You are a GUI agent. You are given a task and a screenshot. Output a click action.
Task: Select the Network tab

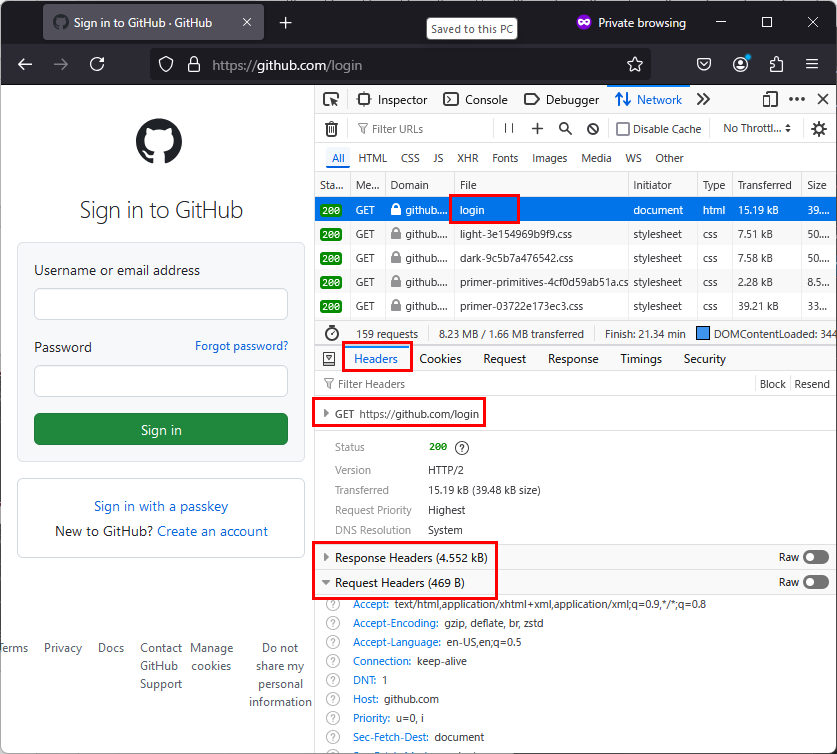point(649,99)
